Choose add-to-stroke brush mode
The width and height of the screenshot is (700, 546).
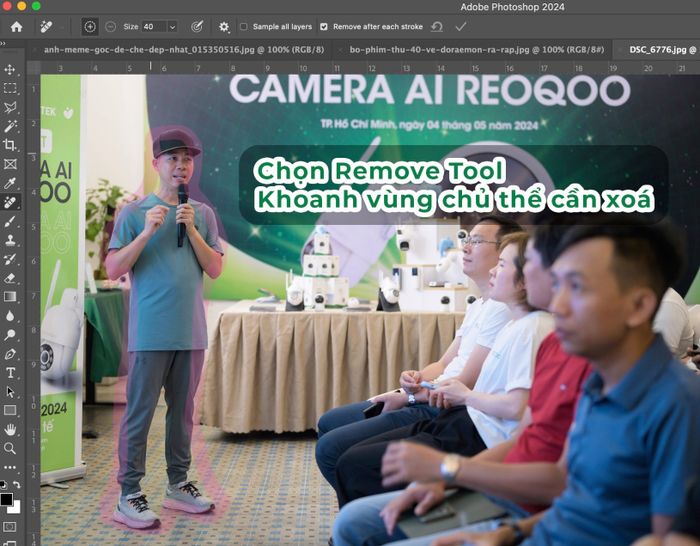coord(90,27)
